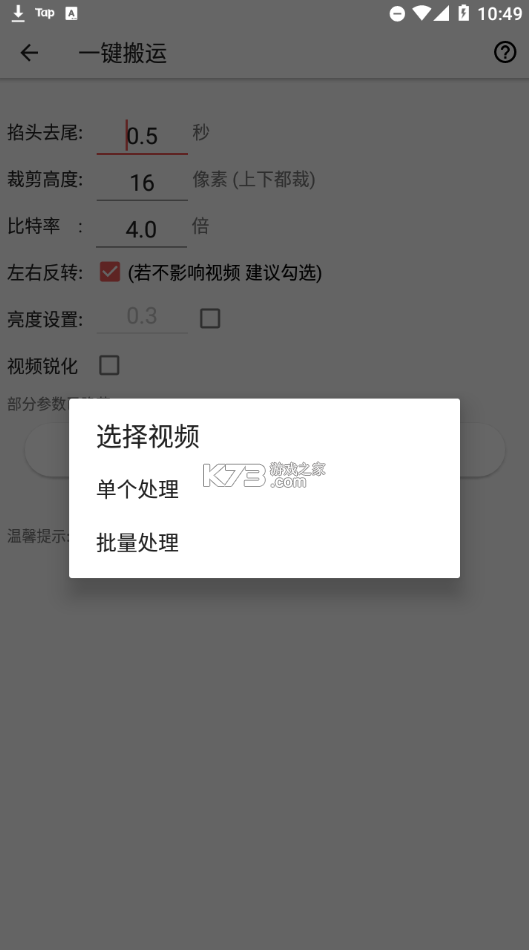Tap the keyboard A notification icon
The image size is (529, 950).
72,13
